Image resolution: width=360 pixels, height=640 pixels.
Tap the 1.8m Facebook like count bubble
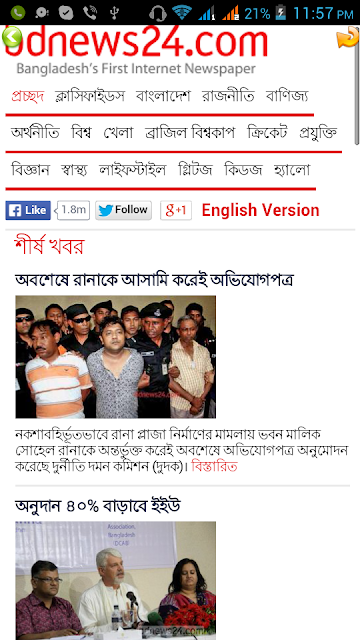tap(73, 210)
